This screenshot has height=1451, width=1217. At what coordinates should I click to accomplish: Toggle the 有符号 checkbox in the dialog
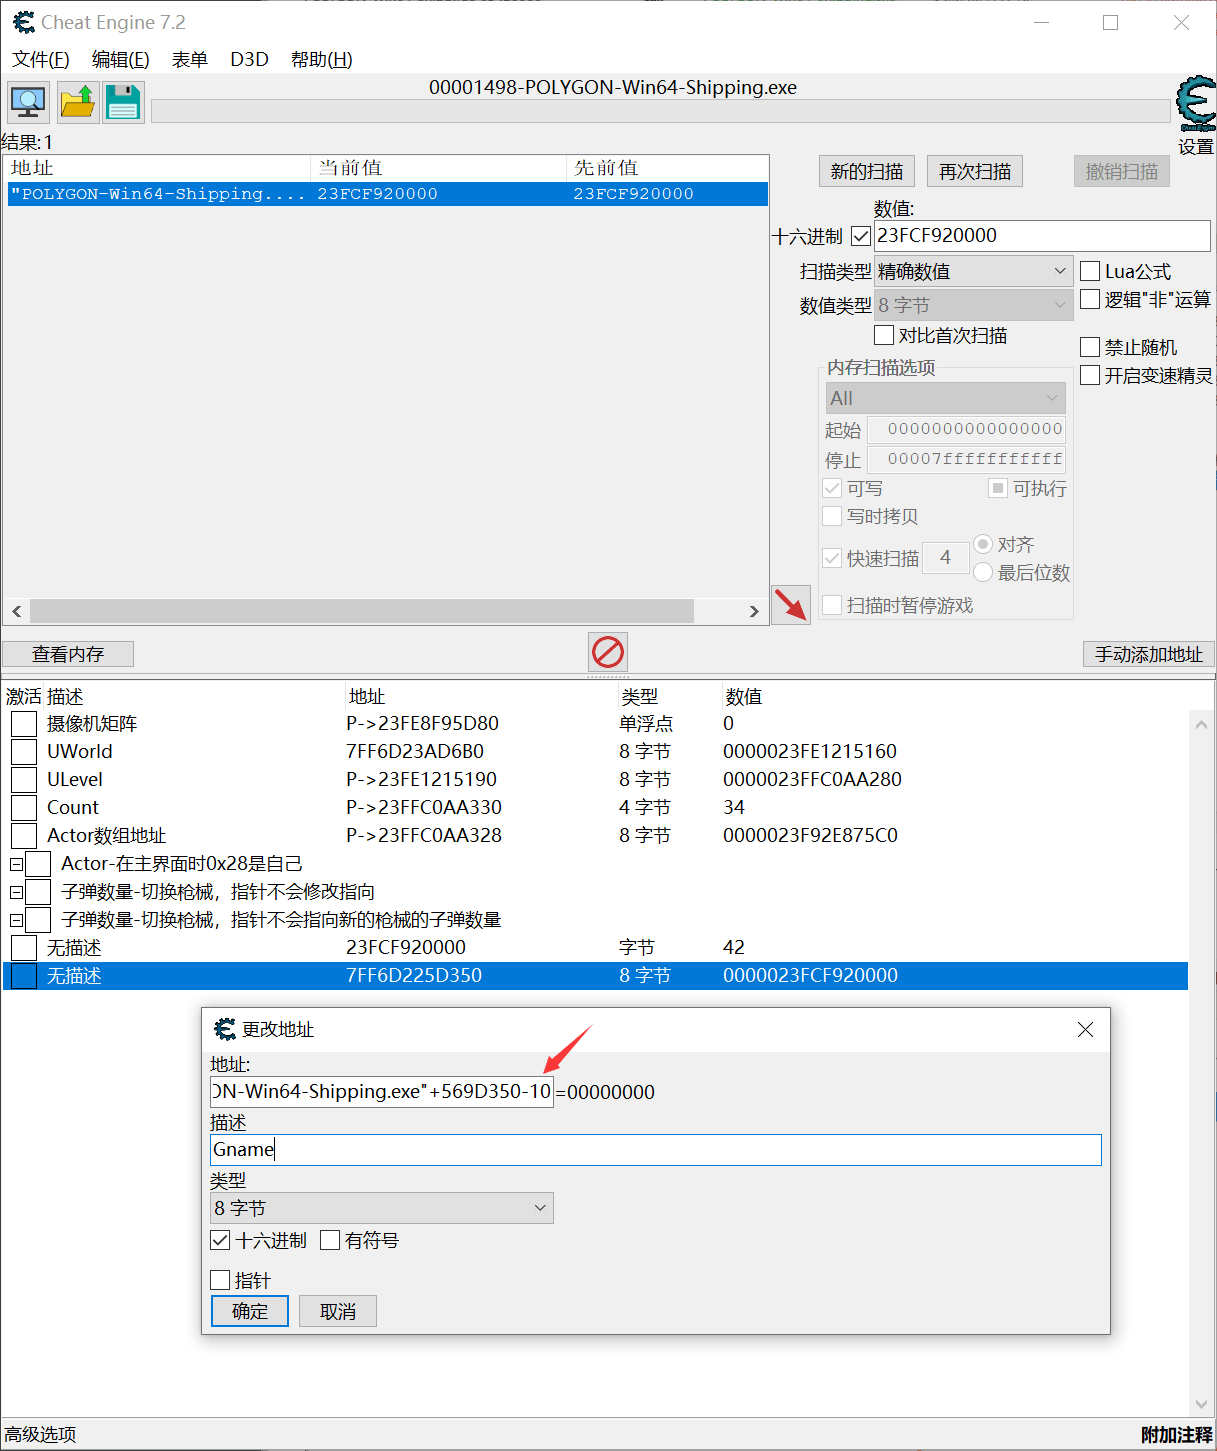click(330, 1240)
